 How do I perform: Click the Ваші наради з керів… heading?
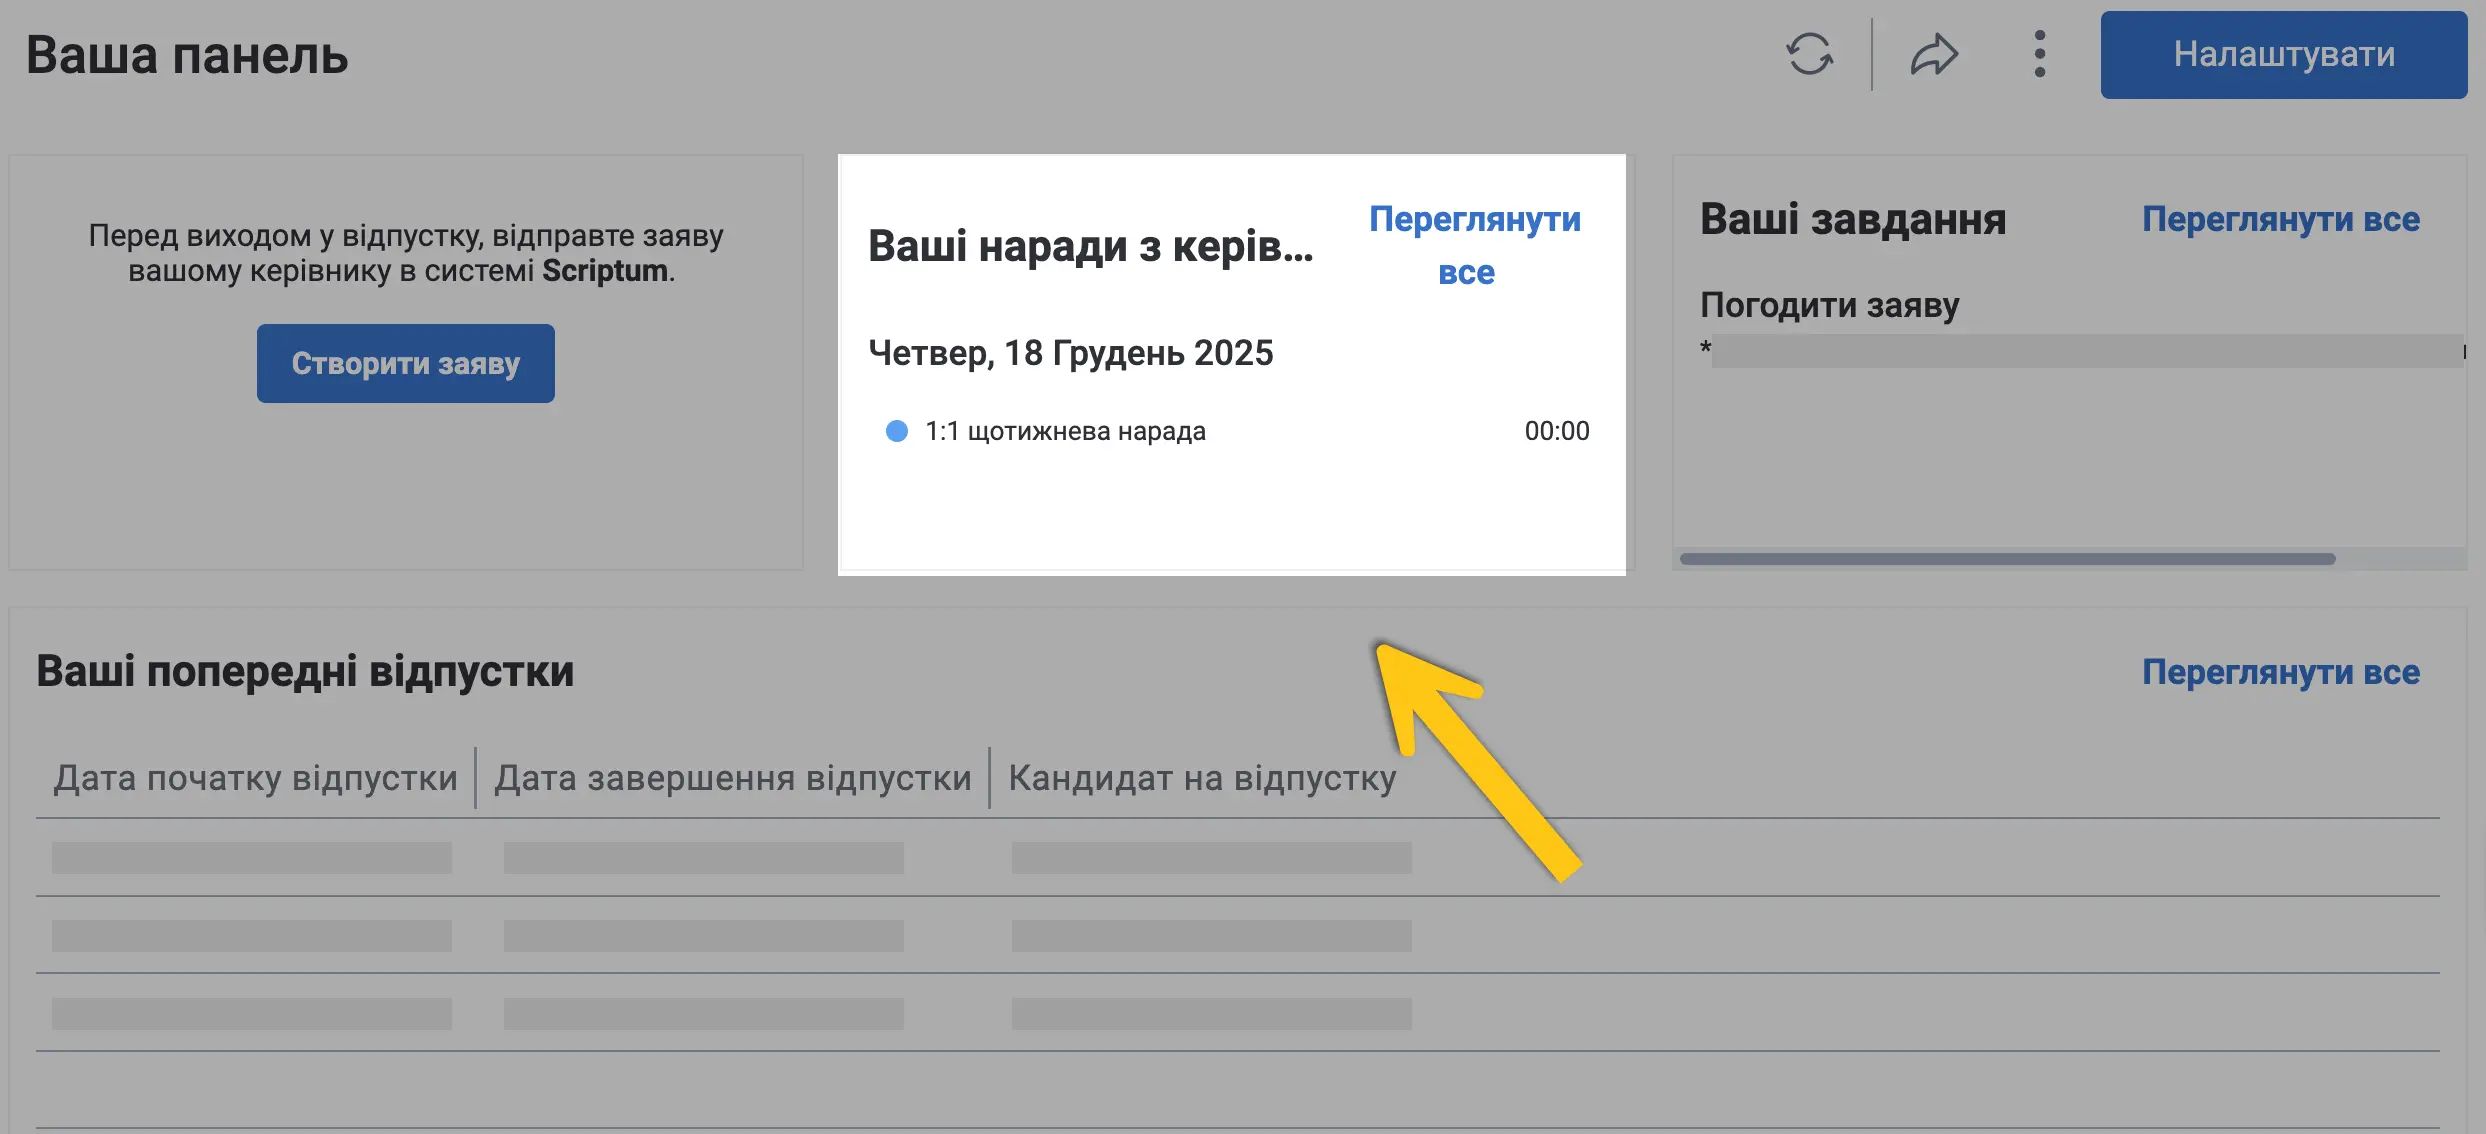[1091, 246]
